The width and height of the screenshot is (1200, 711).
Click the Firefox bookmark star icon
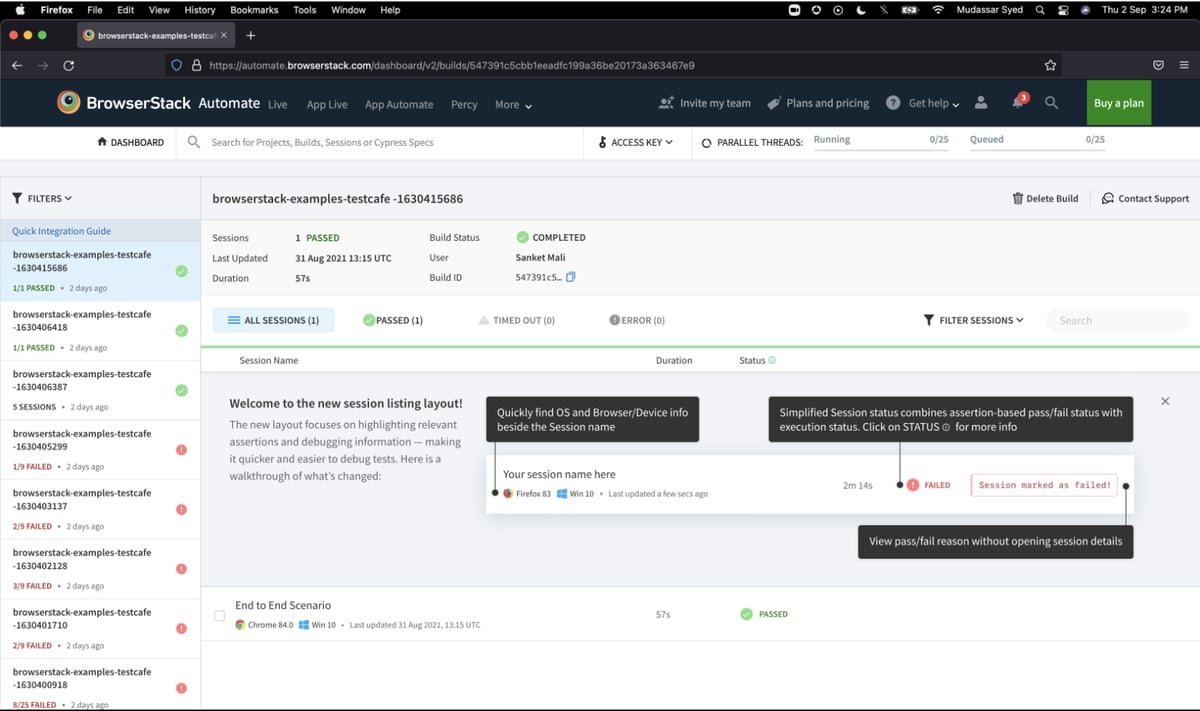(1050, 65)
